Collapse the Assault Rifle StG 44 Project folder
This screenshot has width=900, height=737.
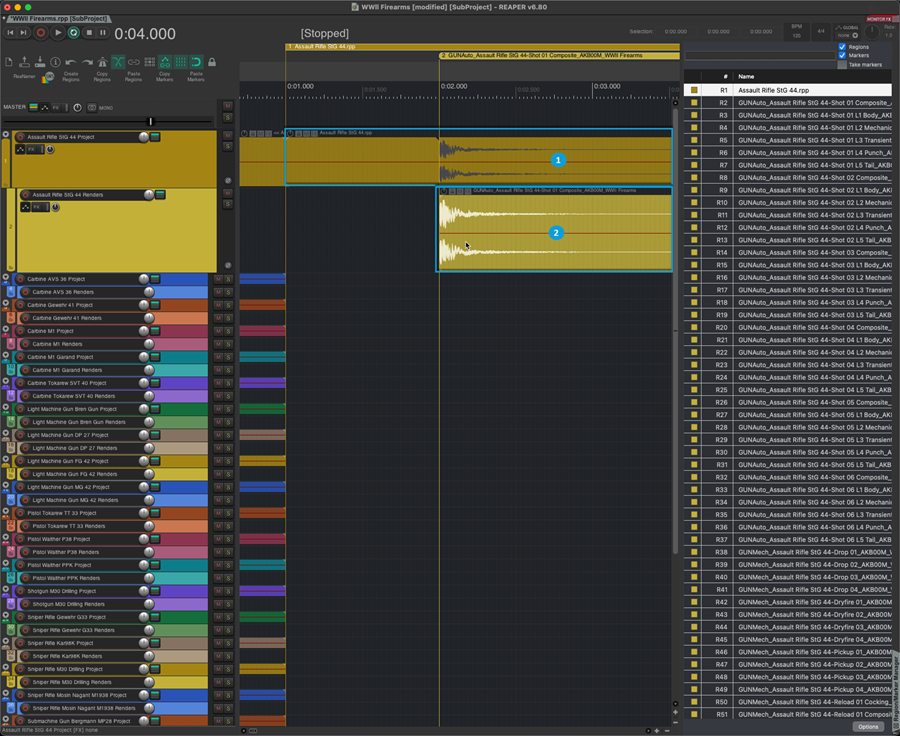tap(6, 135)
